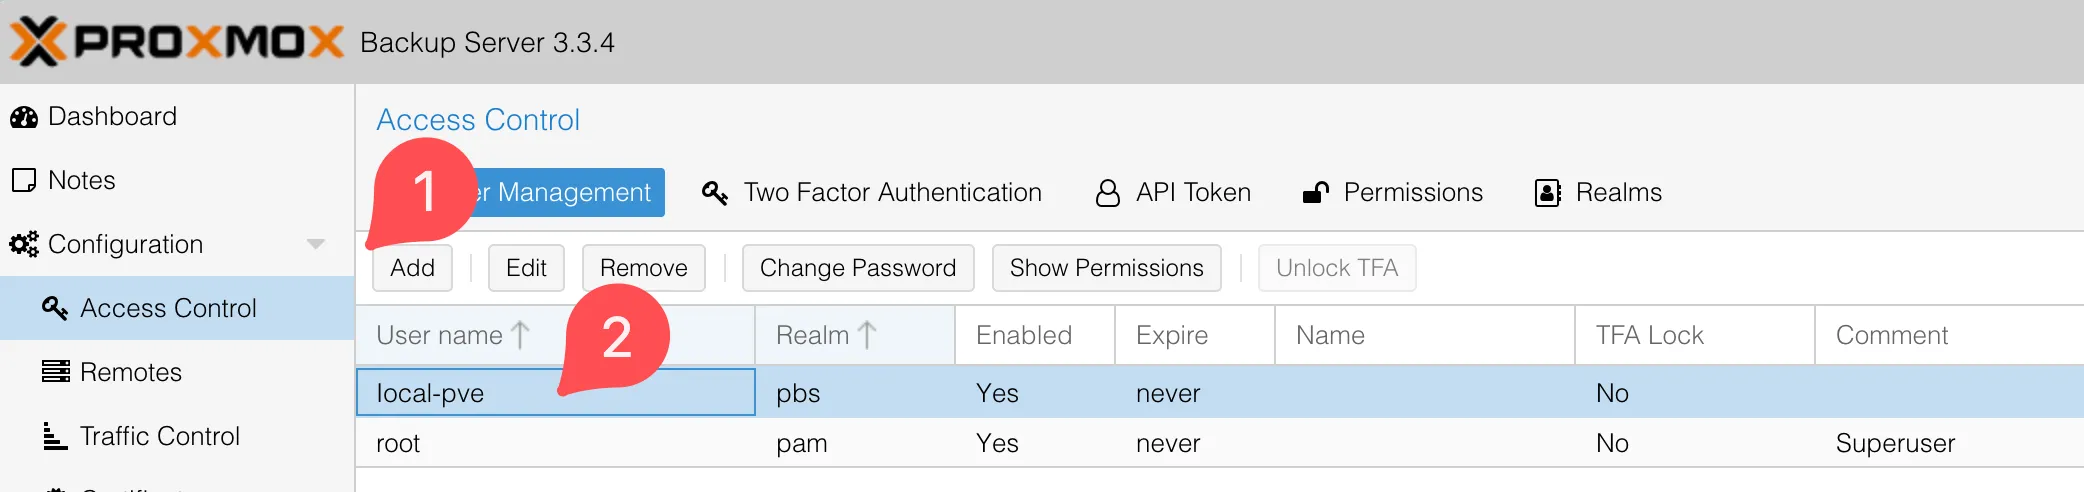The image size is (2084, 492).
Task: Open Dashboard via its gauge icon
Action: pyautogui.click(x=24, y=117)
